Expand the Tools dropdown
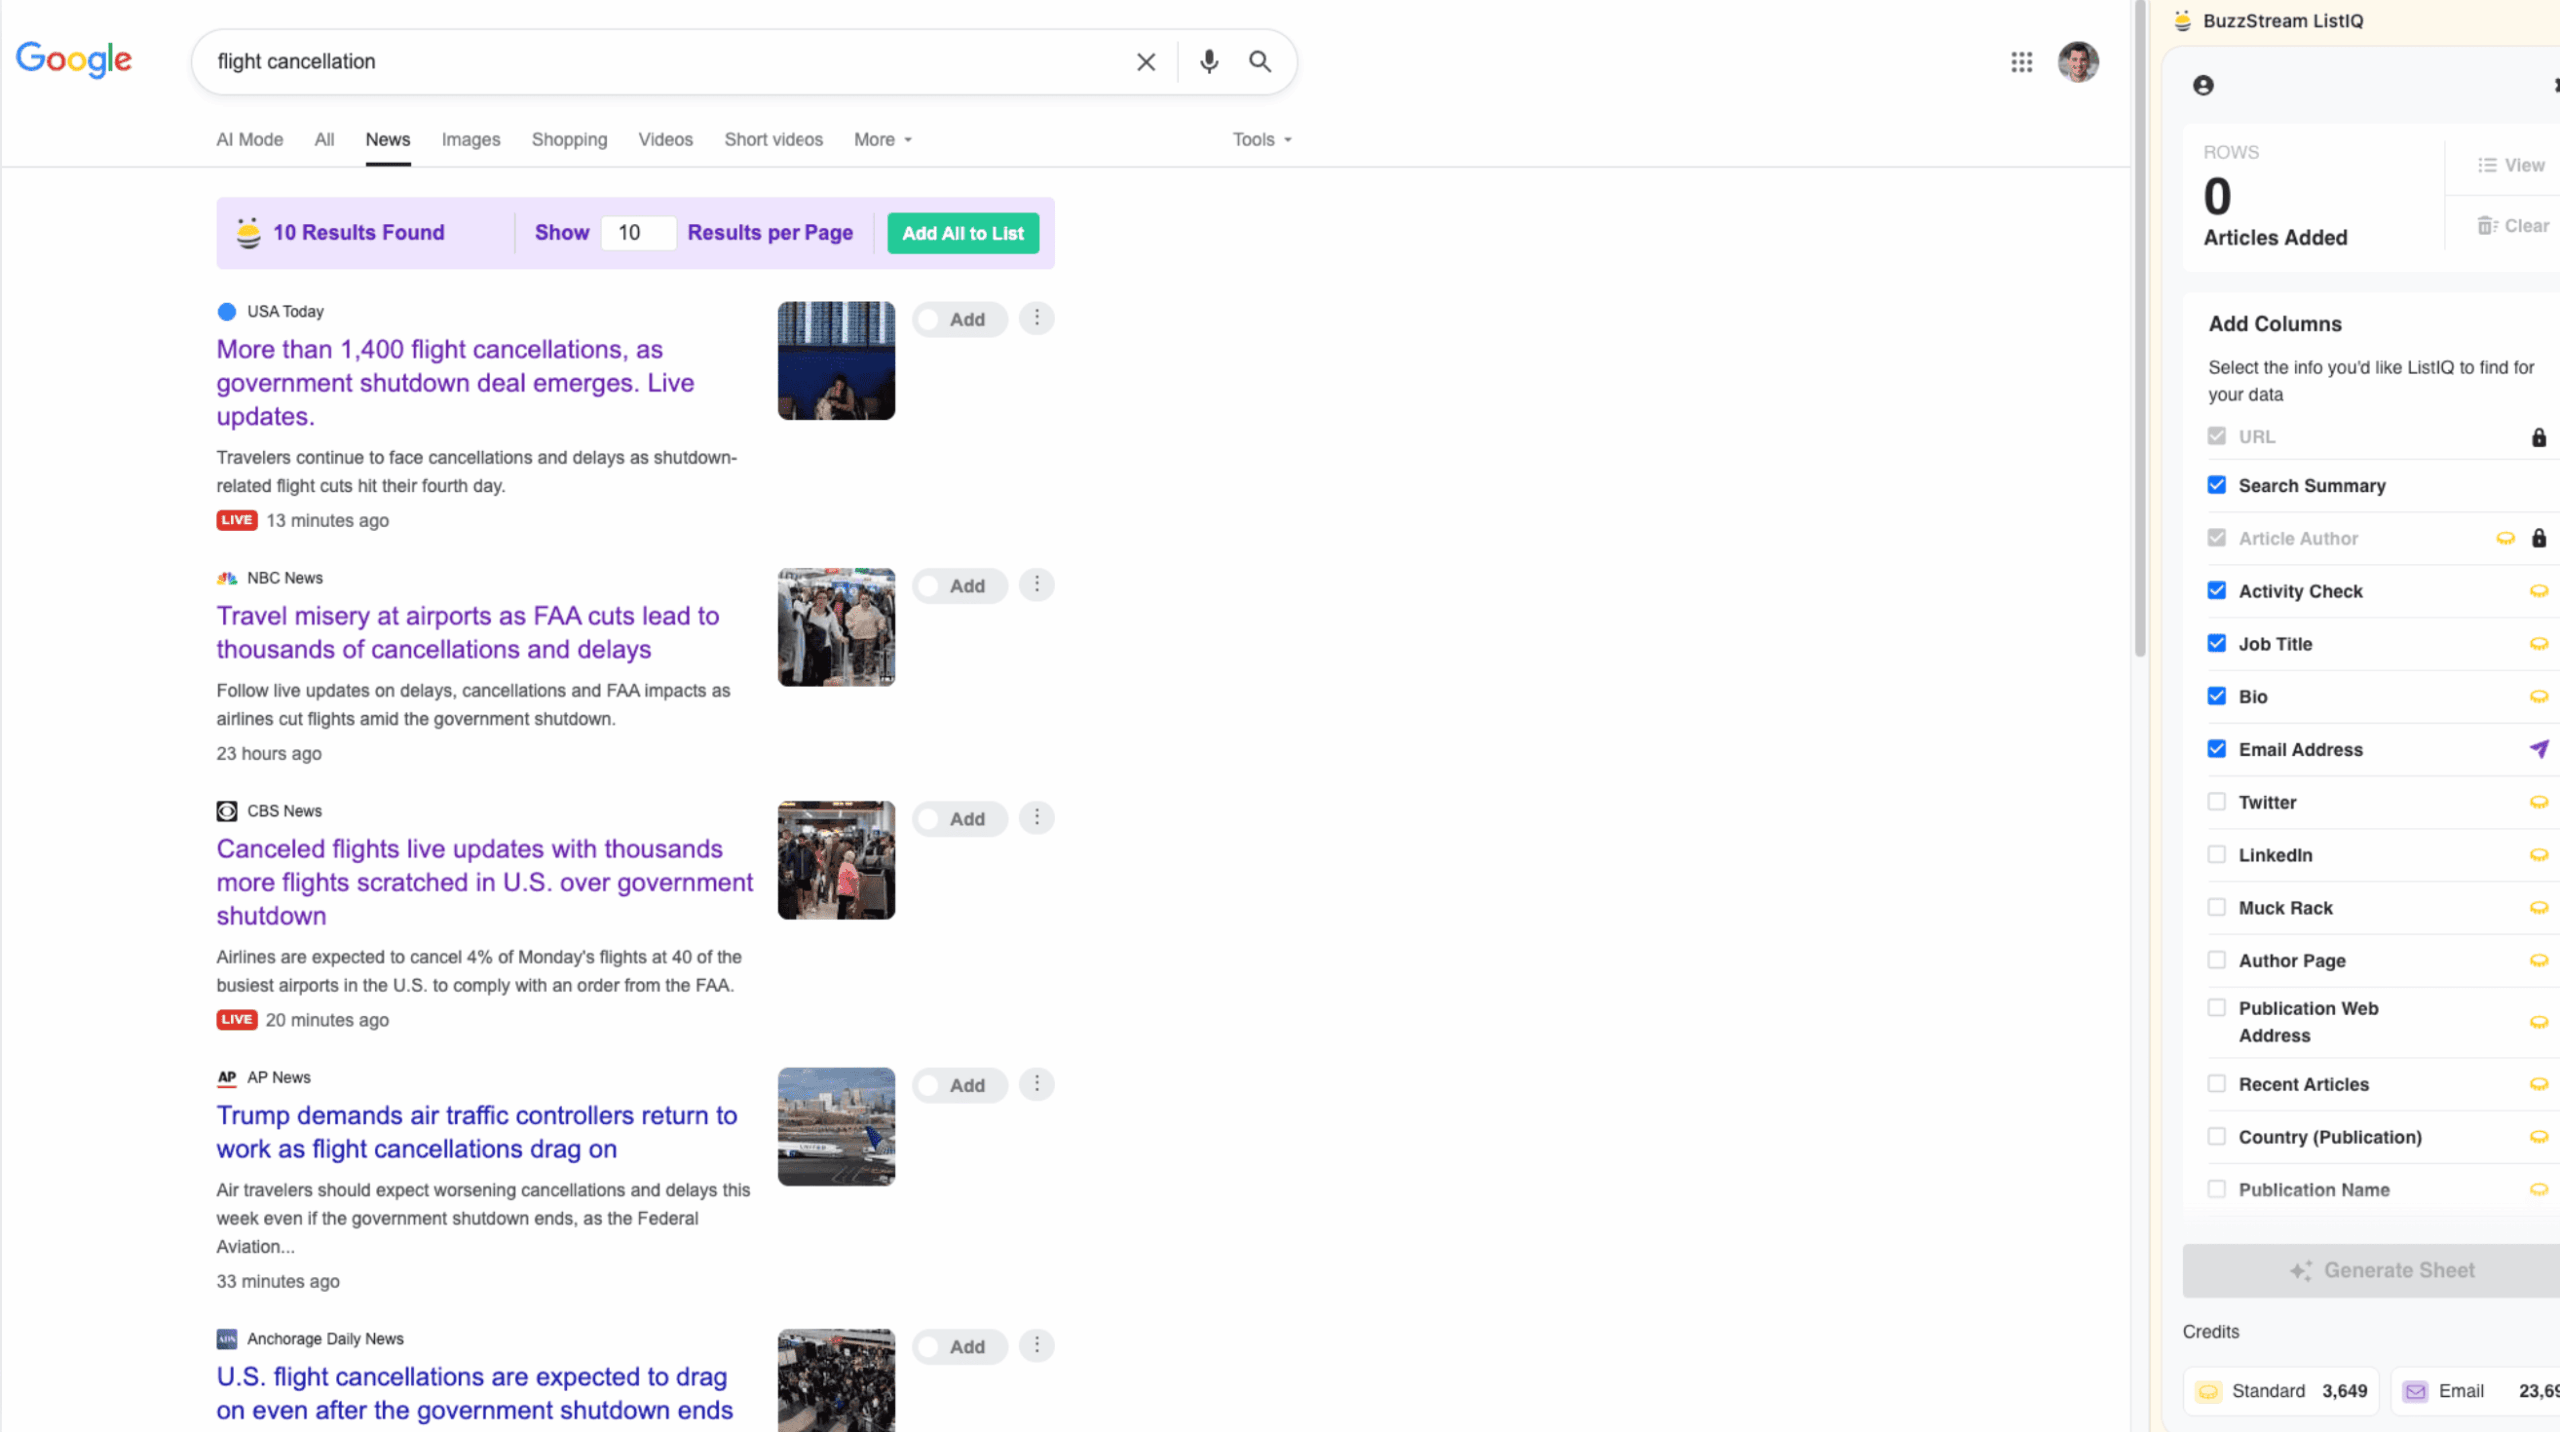This screenshot has width=2560, height=1432. click(x=1260, y=139)
